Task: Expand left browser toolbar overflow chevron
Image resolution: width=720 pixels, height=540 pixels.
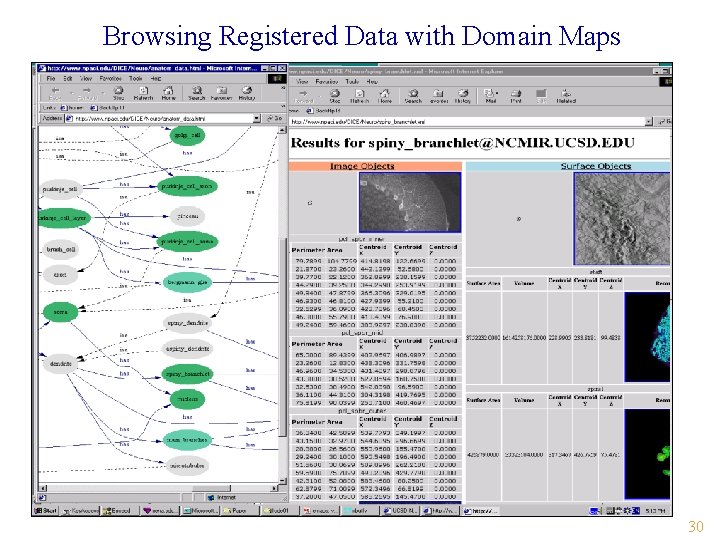Action: tap(282, 89)
